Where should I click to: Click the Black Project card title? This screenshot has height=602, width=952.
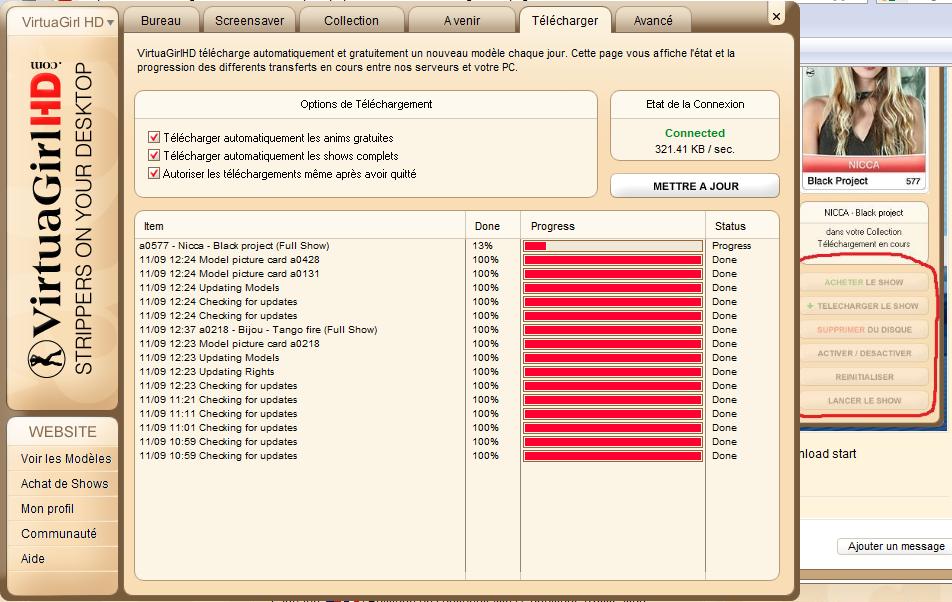click(x=837, y=181)
